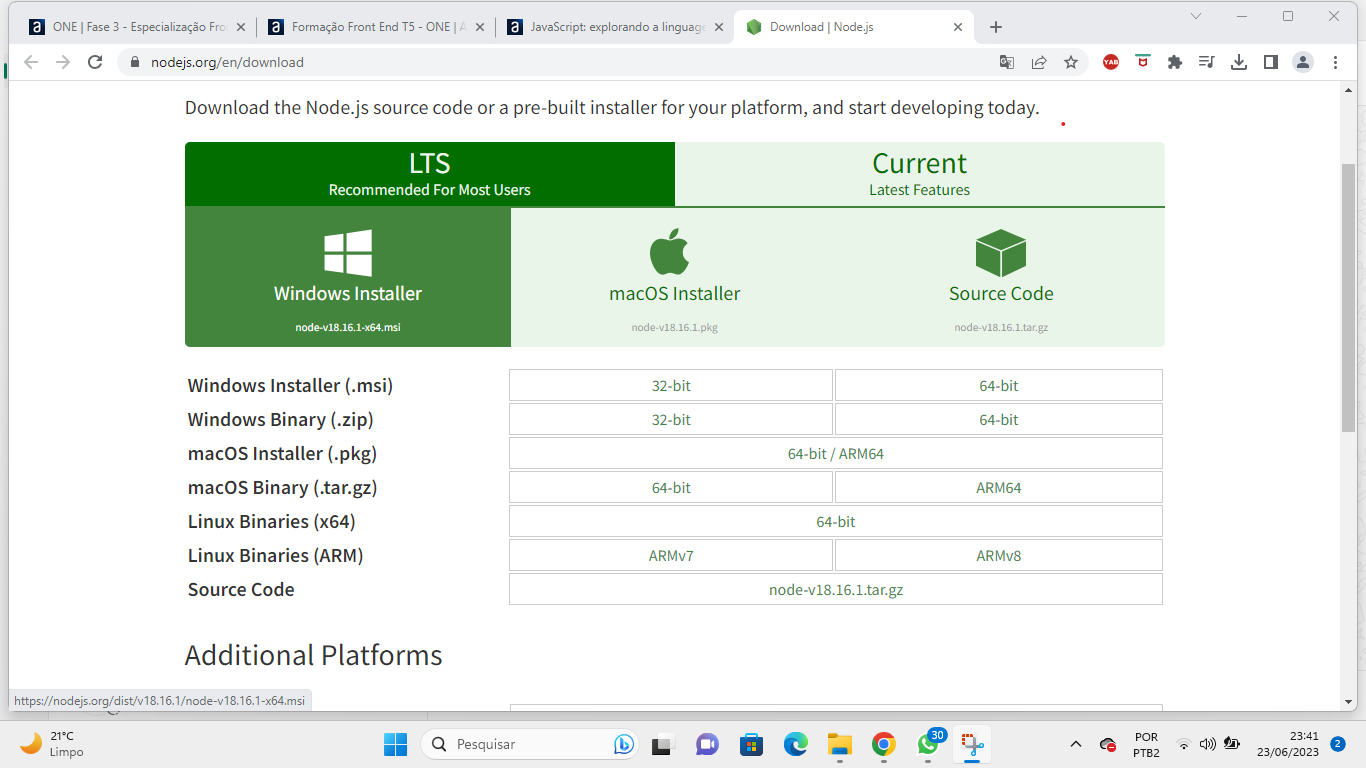Viewport: 1366px width, 768px height.
Task: Open a new browser tab
Action: coord(995,27)
